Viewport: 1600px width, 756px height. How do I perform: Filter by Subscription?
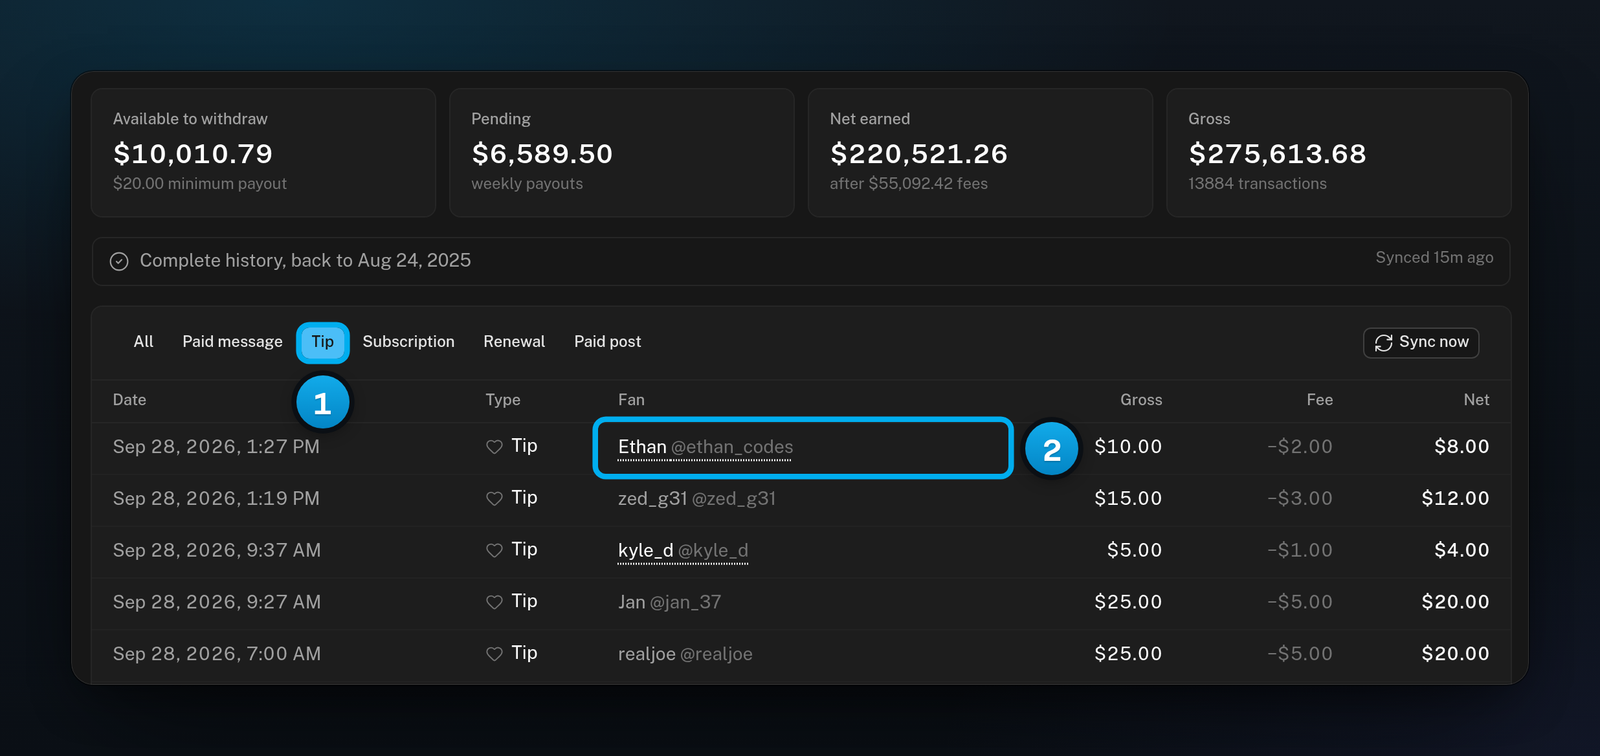point(408,342)
